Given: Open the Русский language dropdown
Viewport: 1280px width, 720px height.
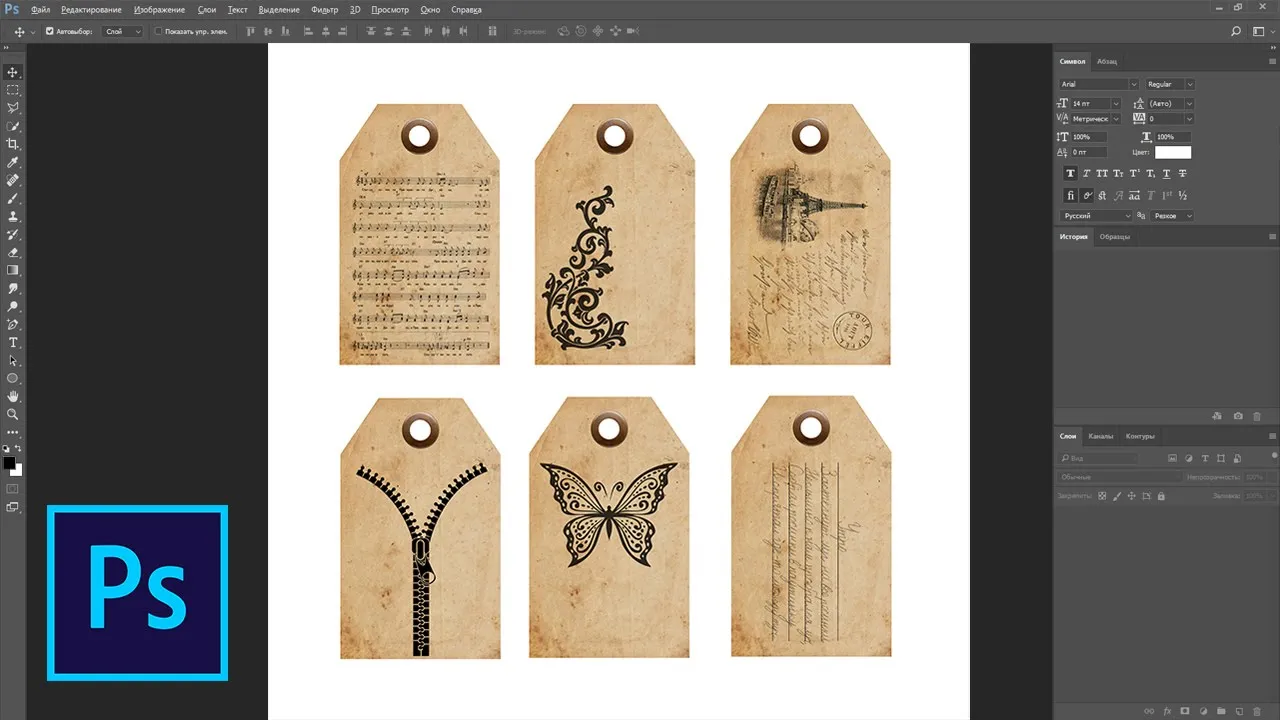Looking at the screenshot, I should pyautogui.click(x=1096, y=216).
